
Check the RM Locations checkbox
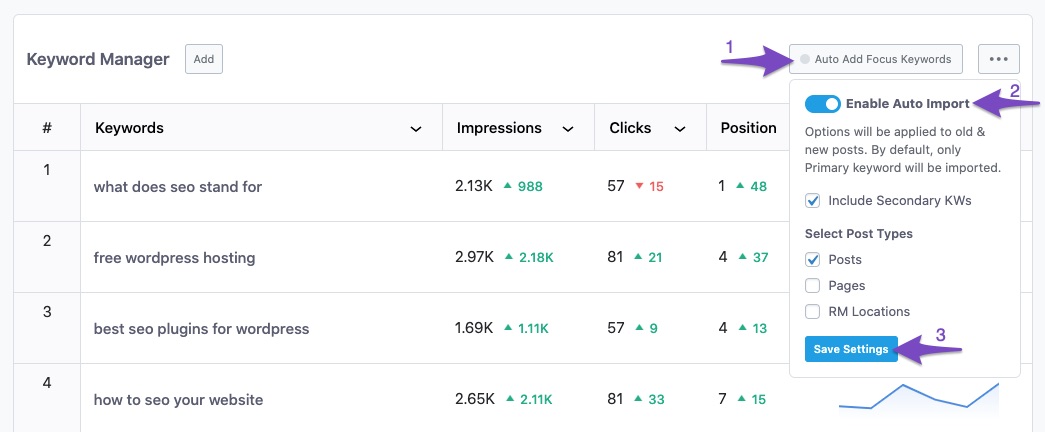(x=813, y=312)
